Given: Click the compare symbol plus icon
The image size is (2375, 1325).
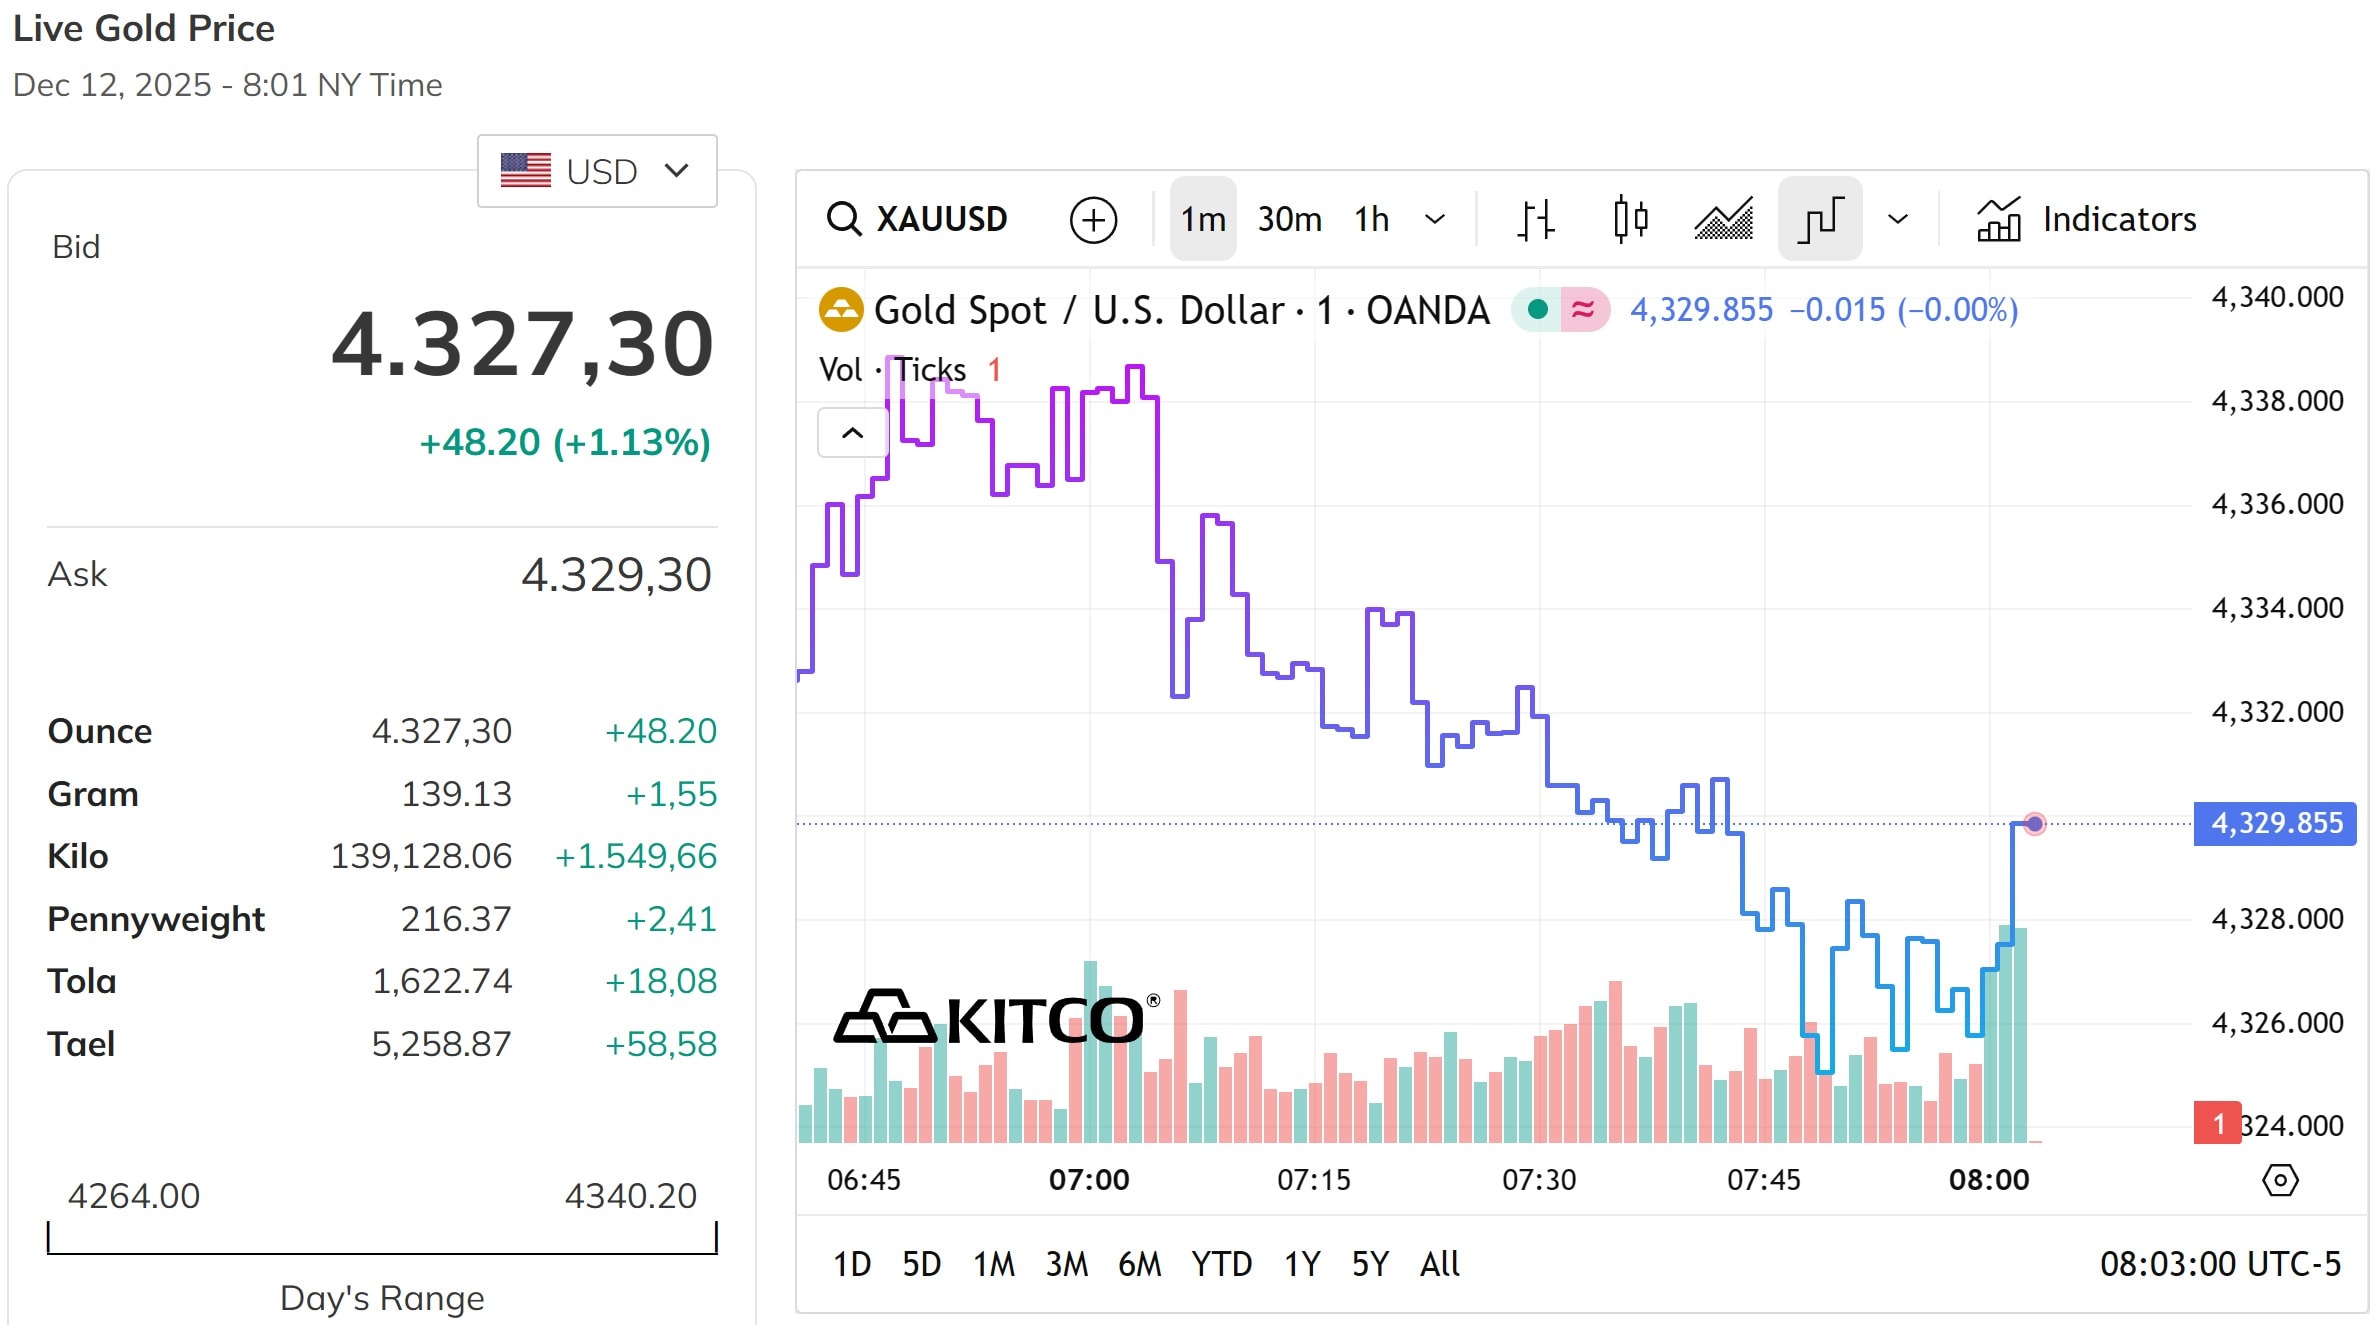Looking at the screenshot, I should 1093,219.
